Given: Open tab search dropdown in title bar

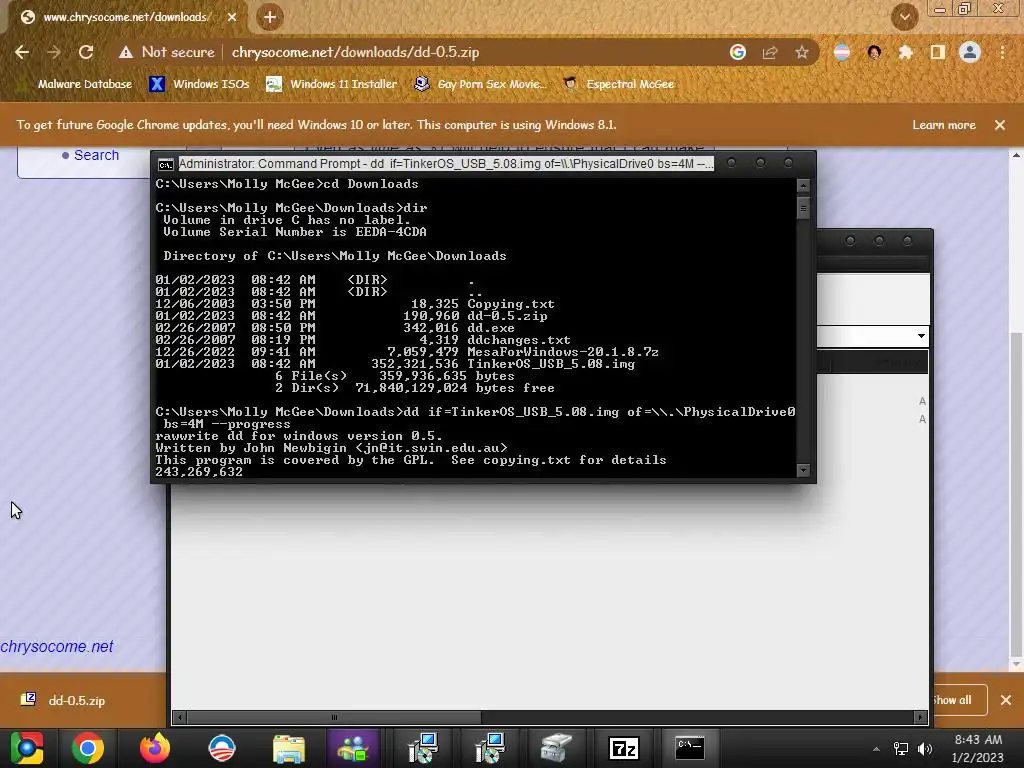Looking at the screenshot, I should click(904, 18).
